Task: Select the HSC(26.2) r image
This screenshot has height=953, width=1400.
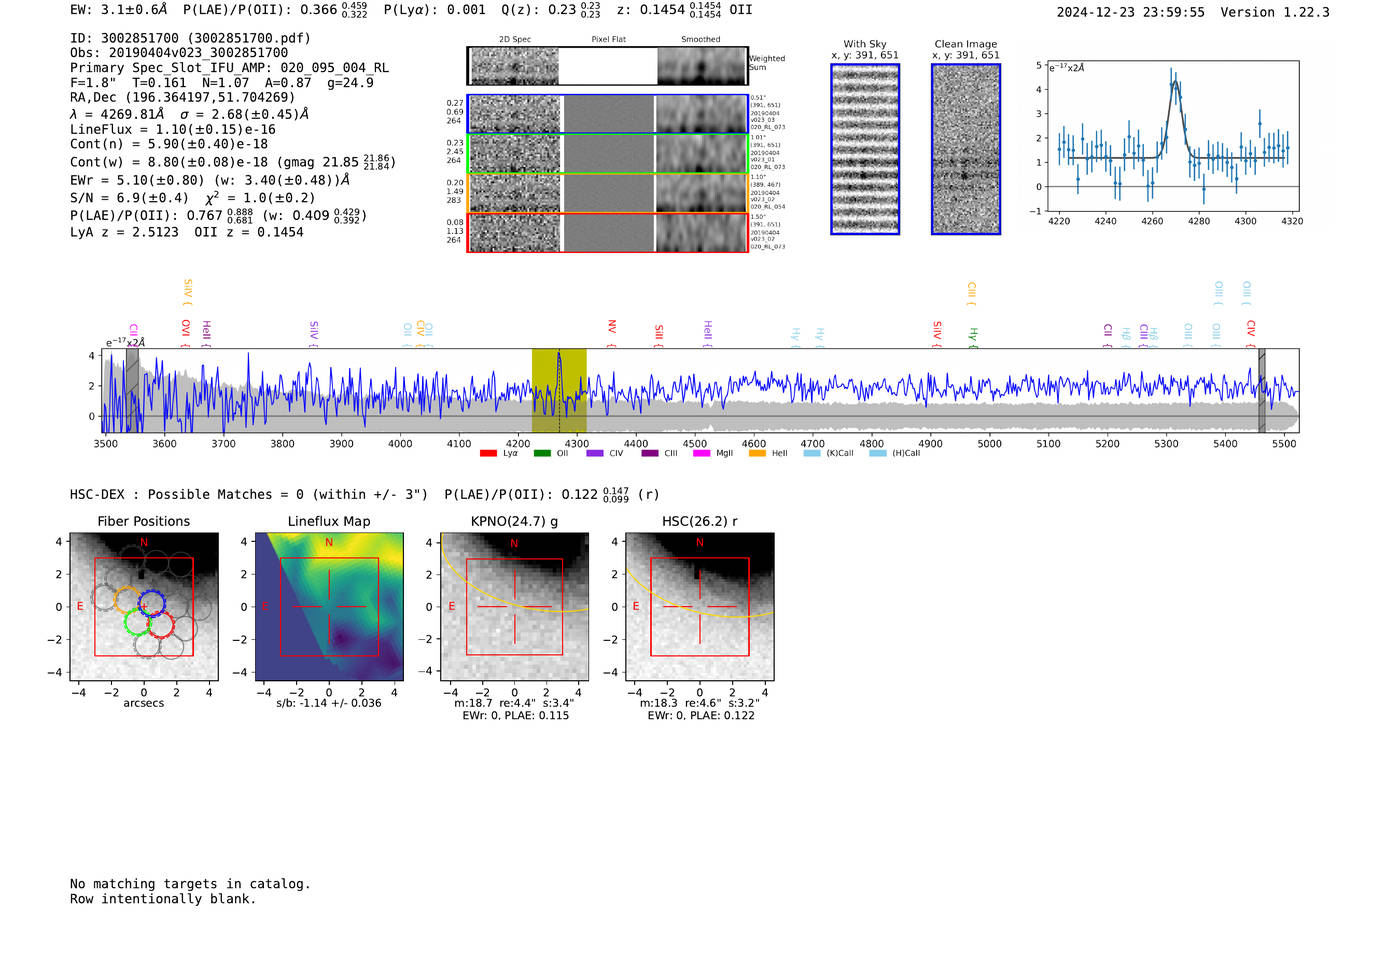Action: click(699, 607)
